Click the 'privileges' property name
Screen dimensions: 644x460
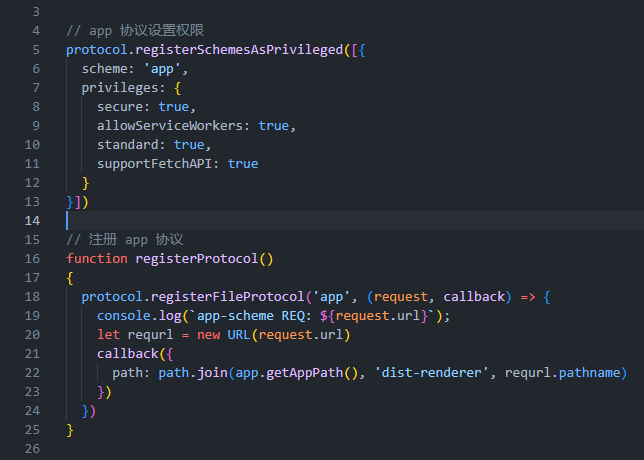pyautogui.click(x=120, y=88)
